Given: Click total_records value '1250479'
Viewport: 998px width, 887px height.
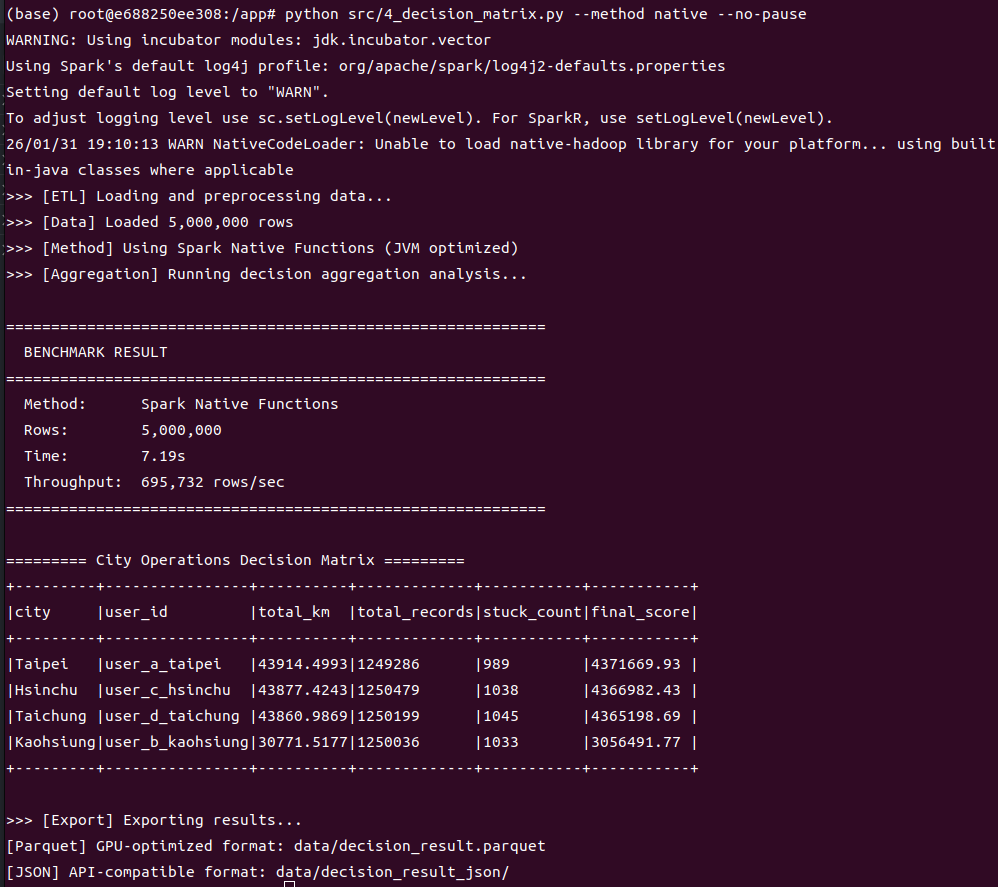Looking at the screenshot, I should [x=388, y=690].
